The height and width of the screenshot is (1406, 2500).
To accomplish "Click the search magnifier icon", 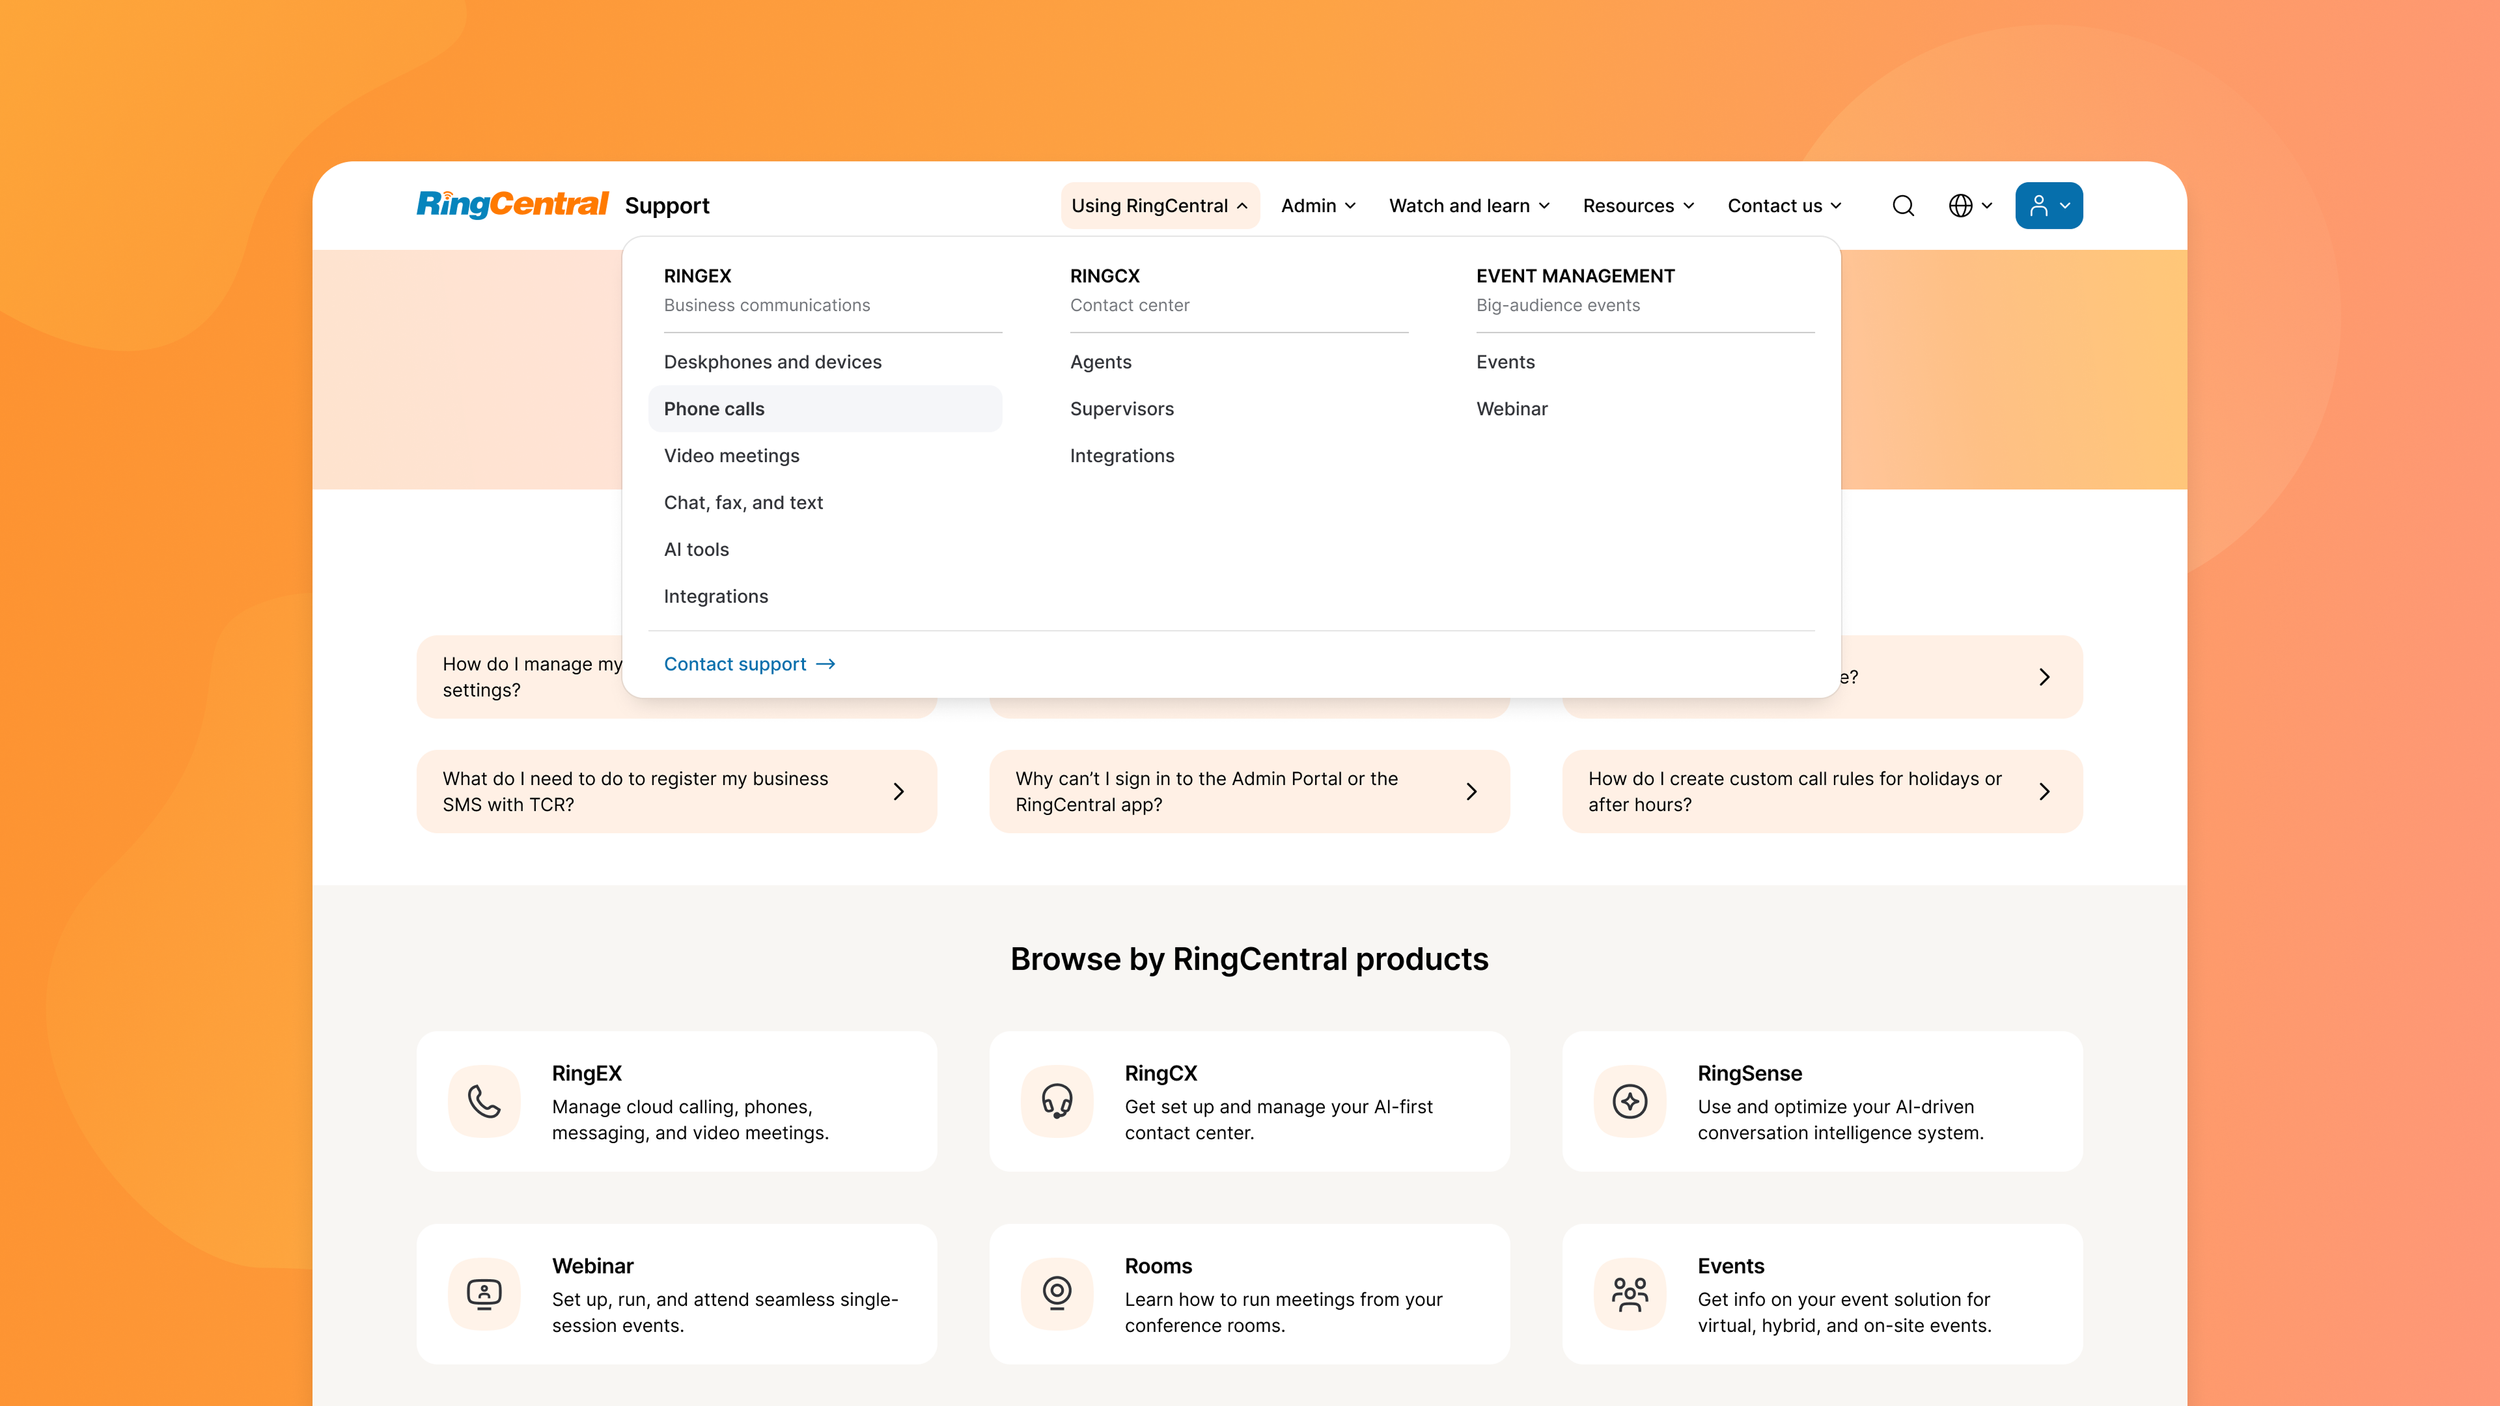I will 1903,206.
